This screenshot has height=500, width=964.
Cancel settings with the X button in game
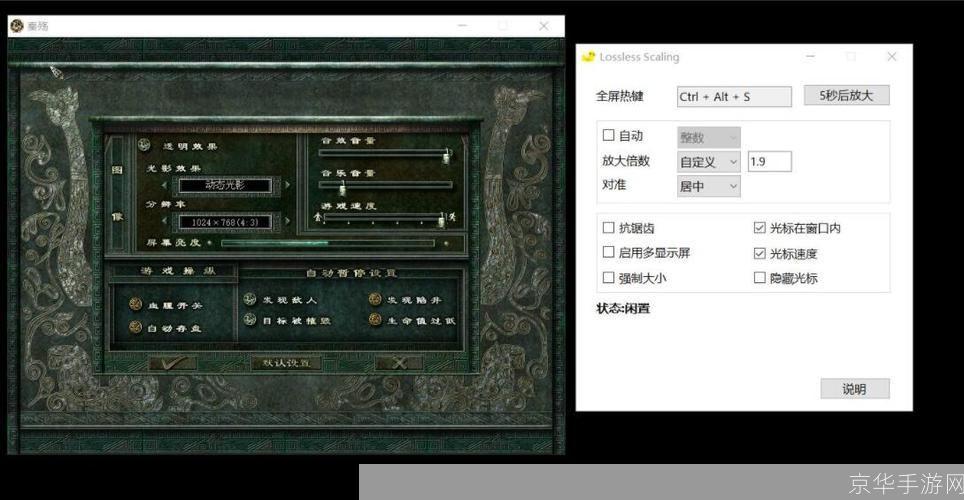[399, 363]
